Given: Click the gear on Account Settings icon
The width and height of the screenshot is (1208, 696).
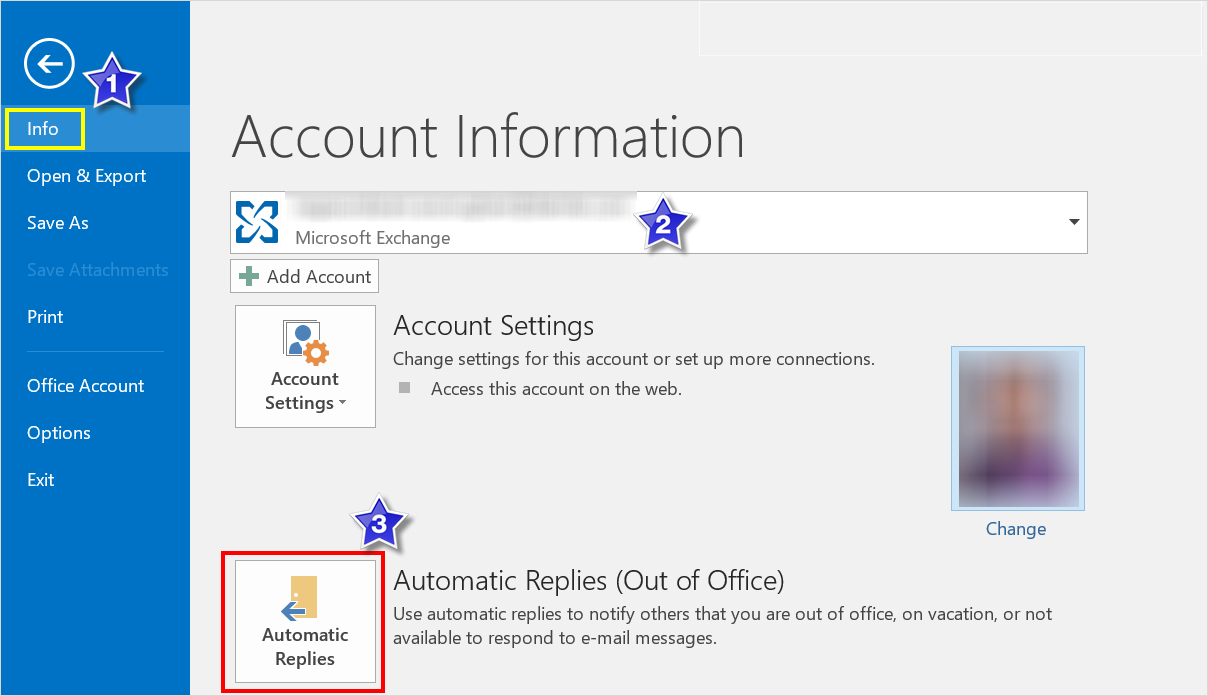Looking at the screenshot, I should coord(316,355).
